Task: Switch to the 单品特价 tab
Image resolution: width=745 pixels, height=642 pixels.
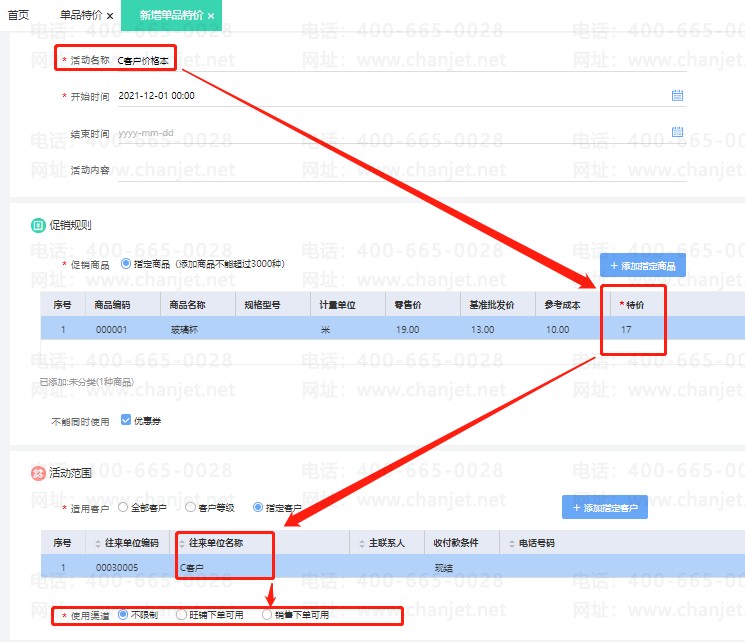Action: [81, 15]
